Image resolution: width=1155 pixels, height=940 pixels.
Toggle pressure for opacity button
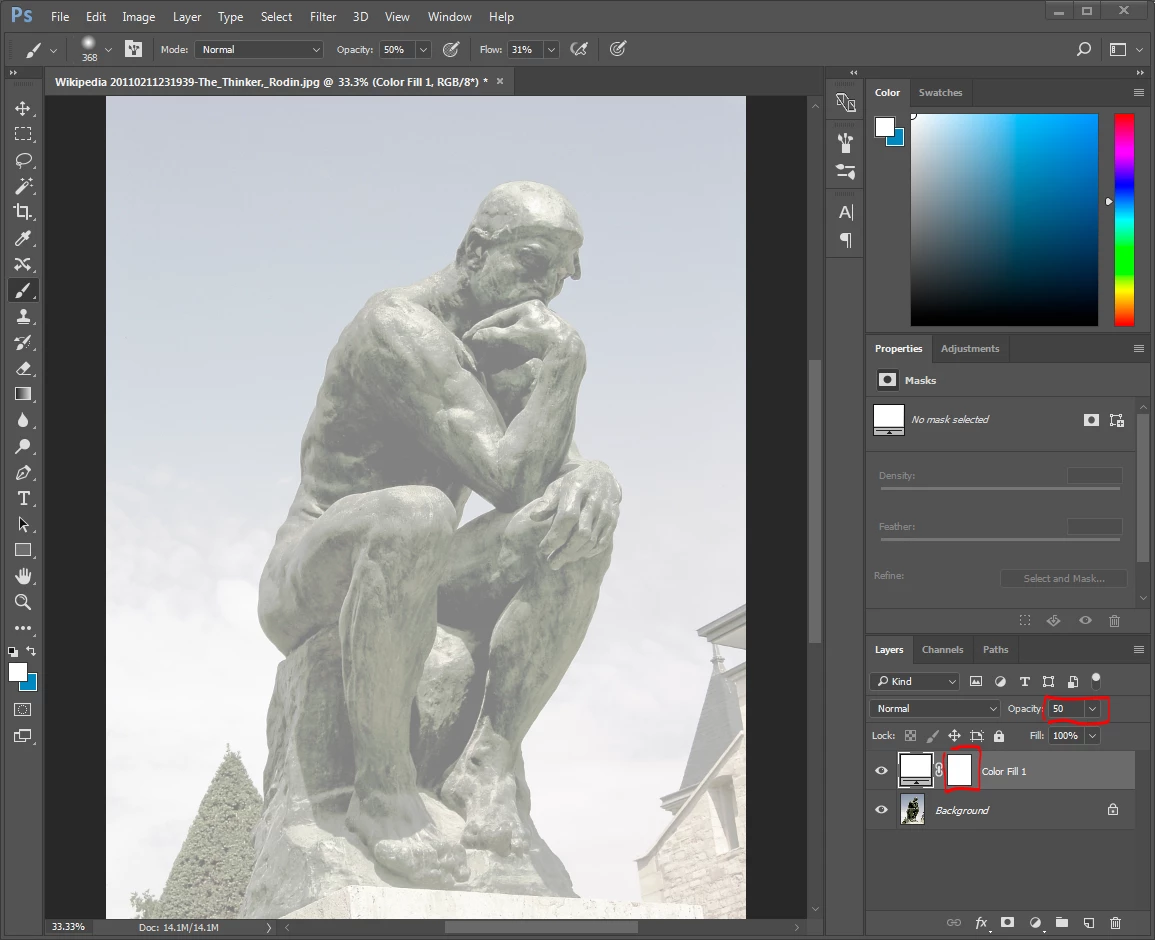(x=451, y=49)
